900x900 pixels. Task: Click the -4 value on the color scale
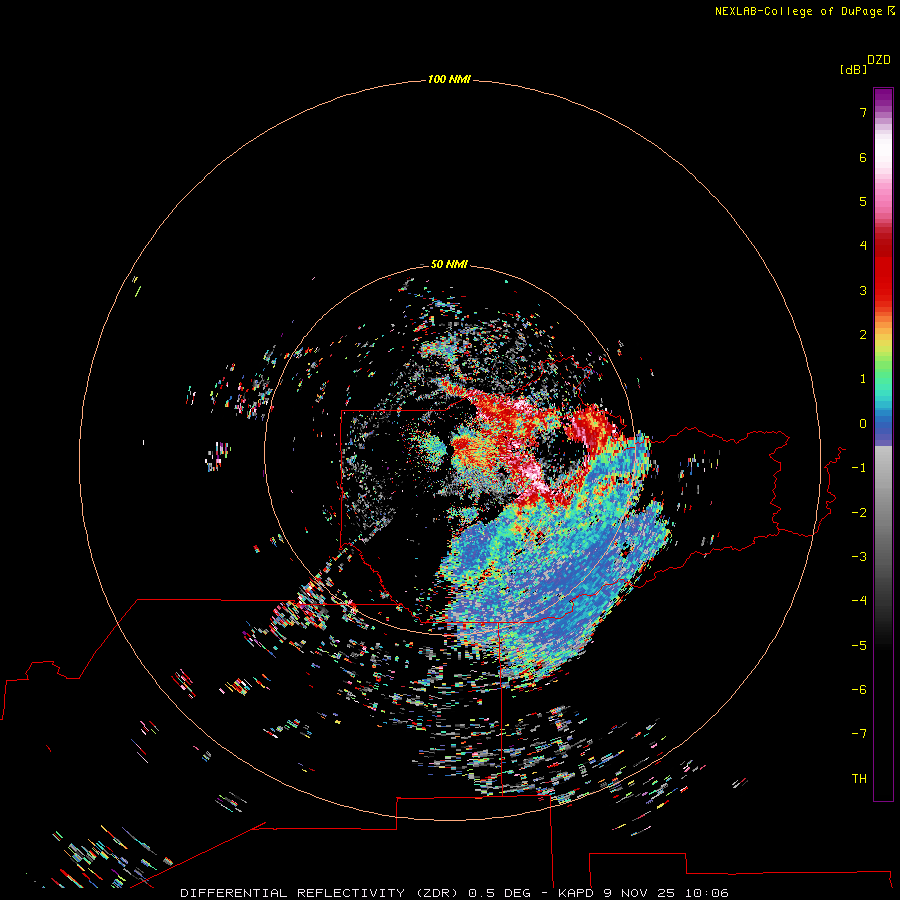tap(859, 600)
